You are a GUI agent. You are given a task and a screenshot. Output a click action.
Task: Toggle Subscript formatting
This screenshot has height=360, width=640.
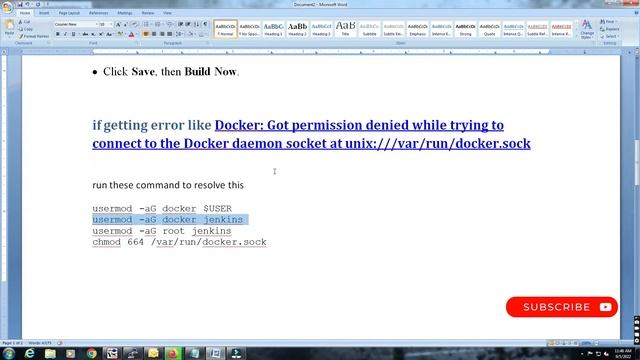point(93,34)
